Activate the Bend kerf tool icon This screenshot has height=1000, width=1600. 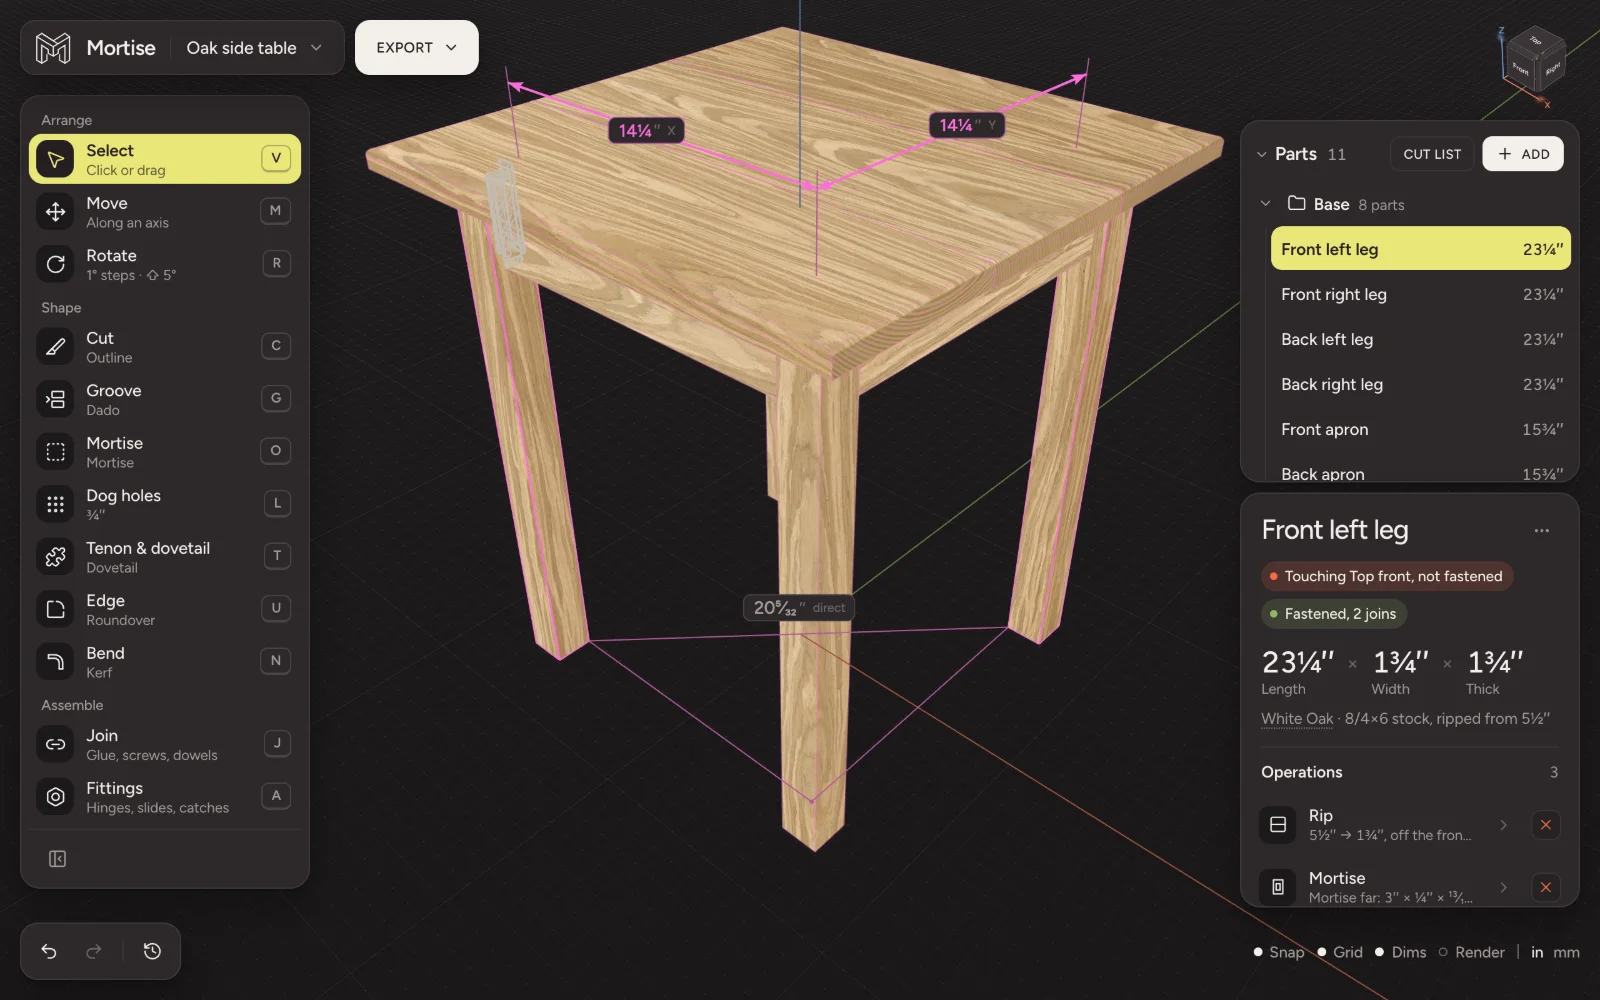pyautogui.click(x=56, y=662)
